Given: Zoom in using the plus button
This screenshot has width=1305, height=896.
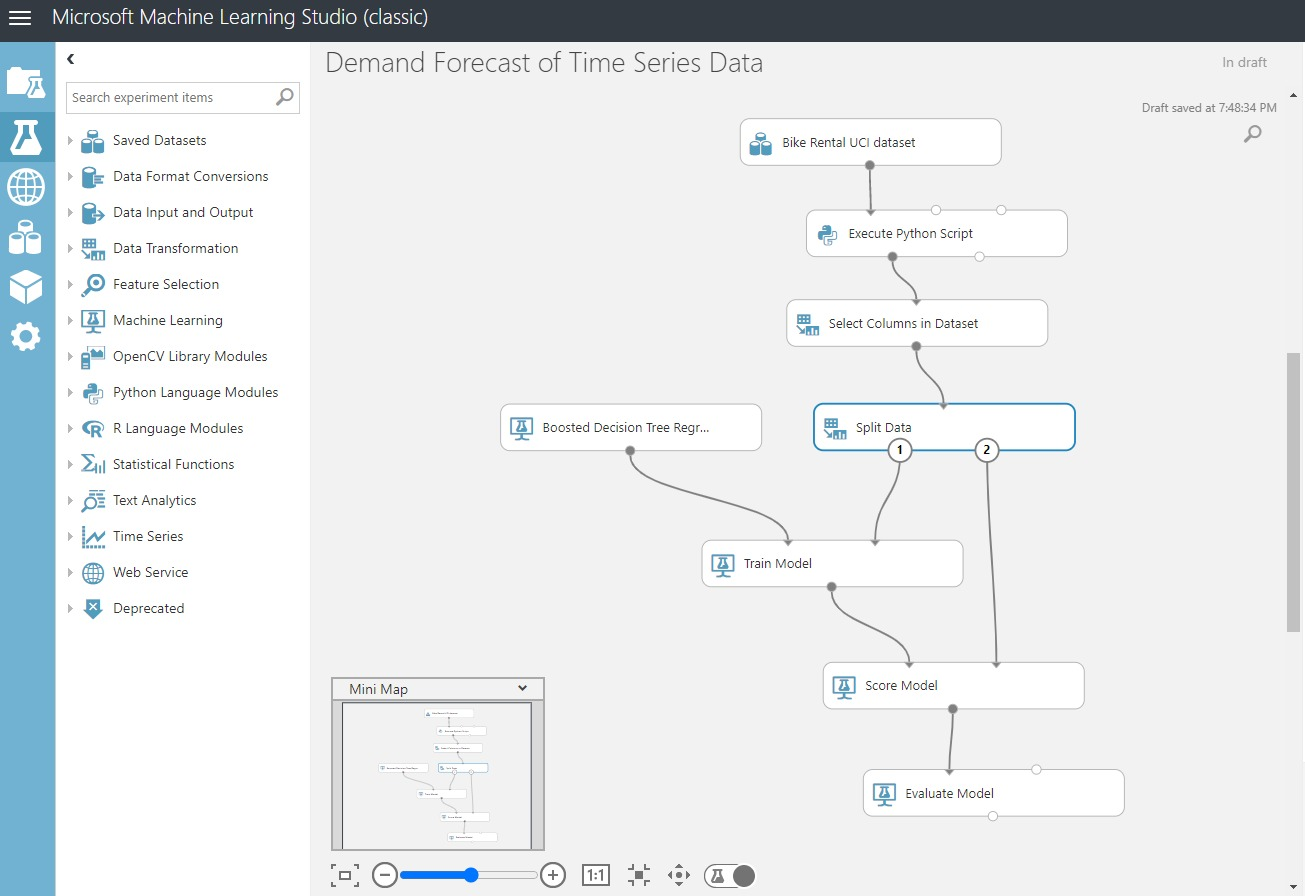Looking at the screenshot, I should 553,874.
